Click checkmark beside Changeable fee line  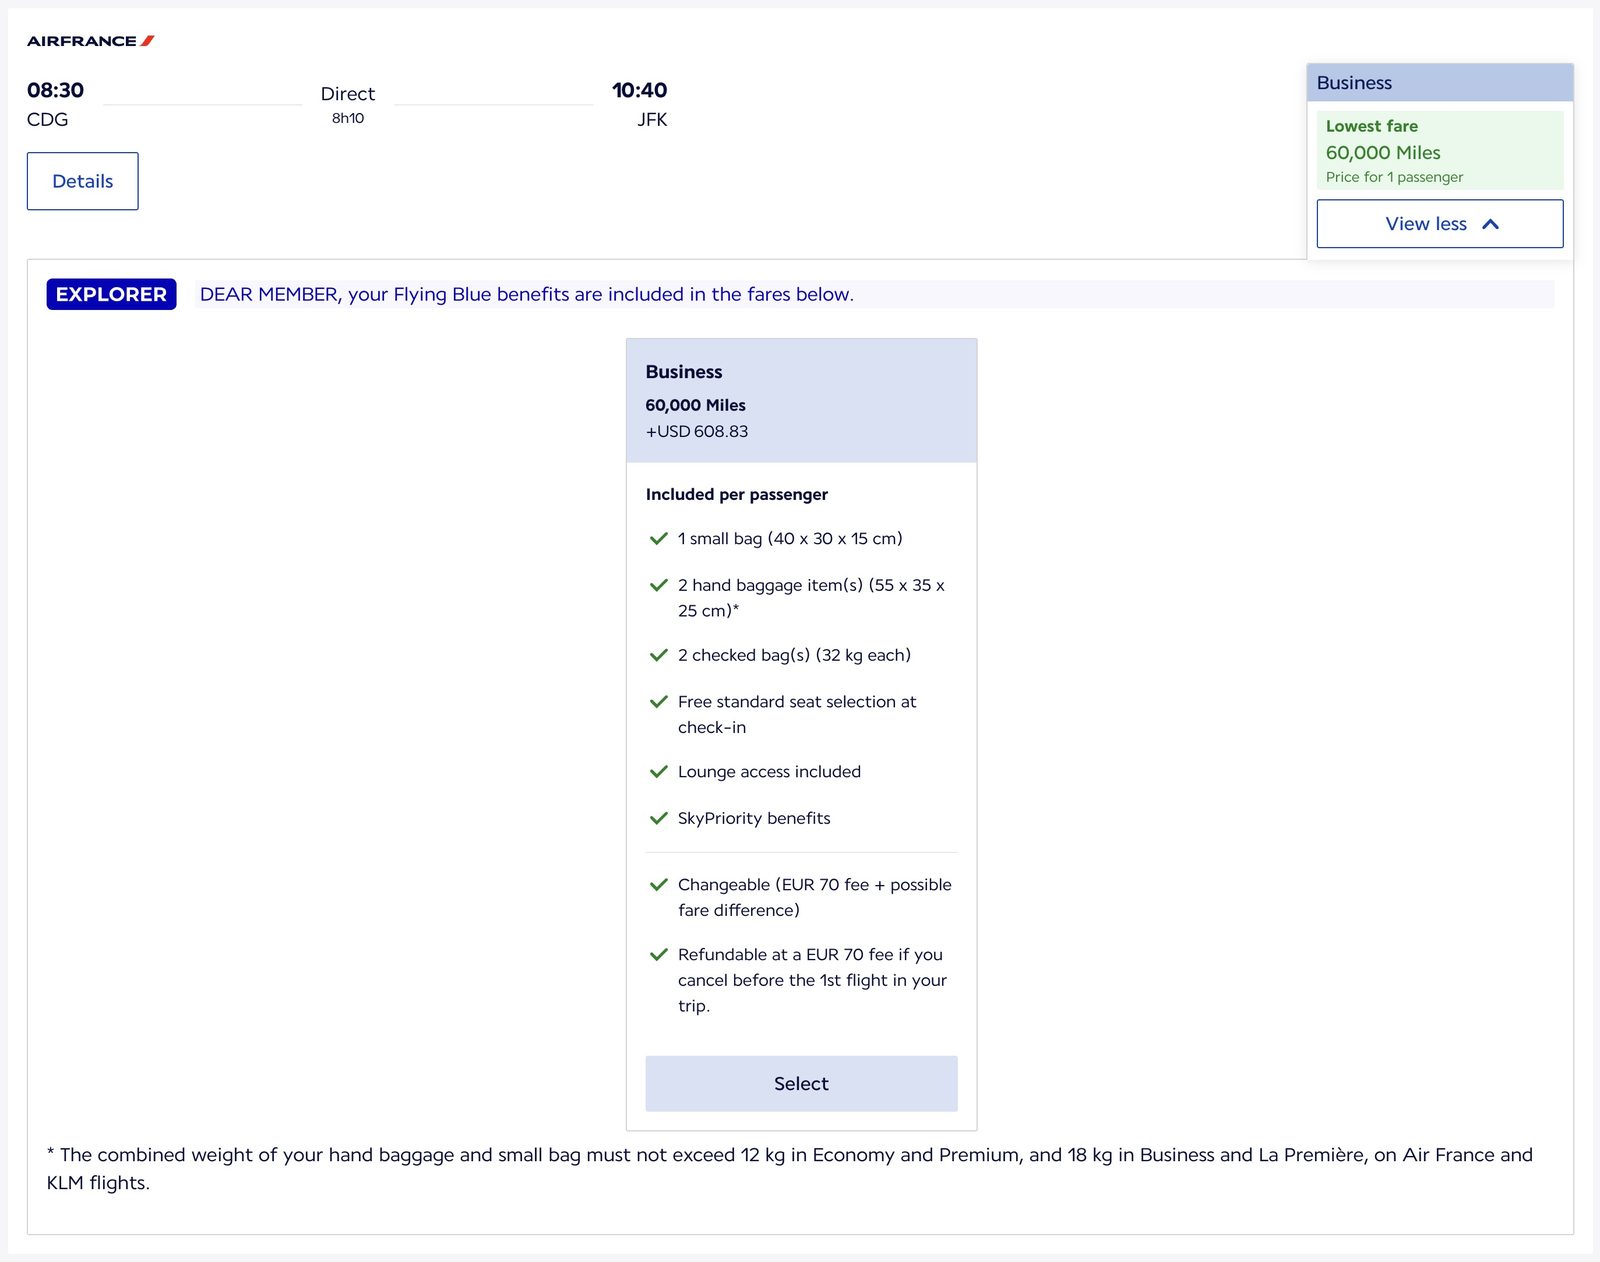(658, 885)
